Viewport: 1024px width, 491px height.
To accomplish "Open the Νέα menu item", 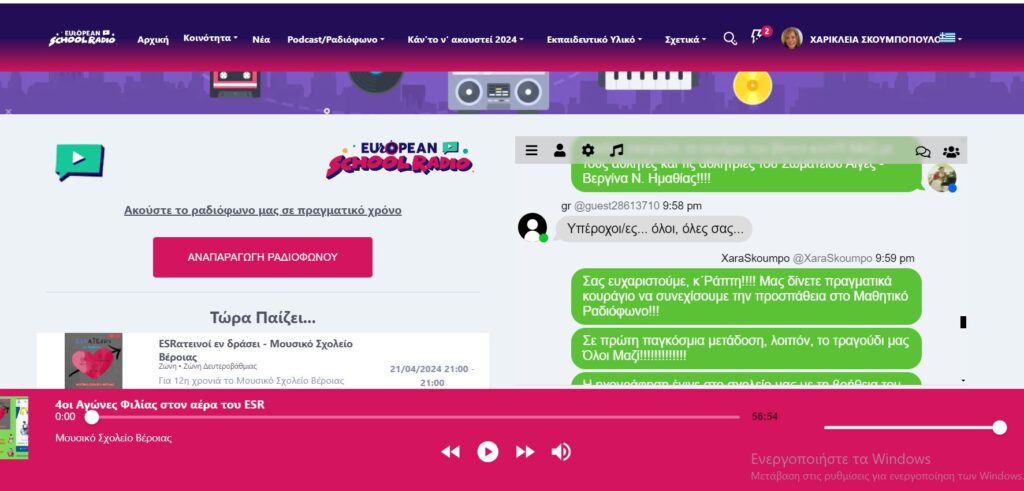I will 261,39.
